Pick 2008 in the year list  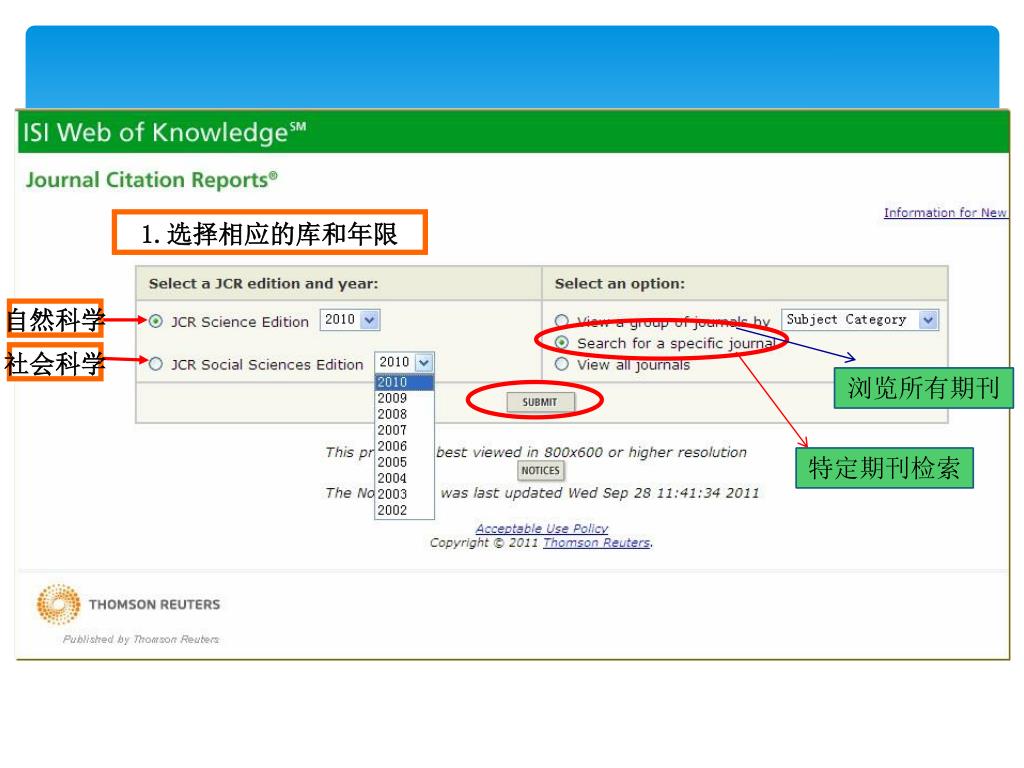tap(404, 414)
